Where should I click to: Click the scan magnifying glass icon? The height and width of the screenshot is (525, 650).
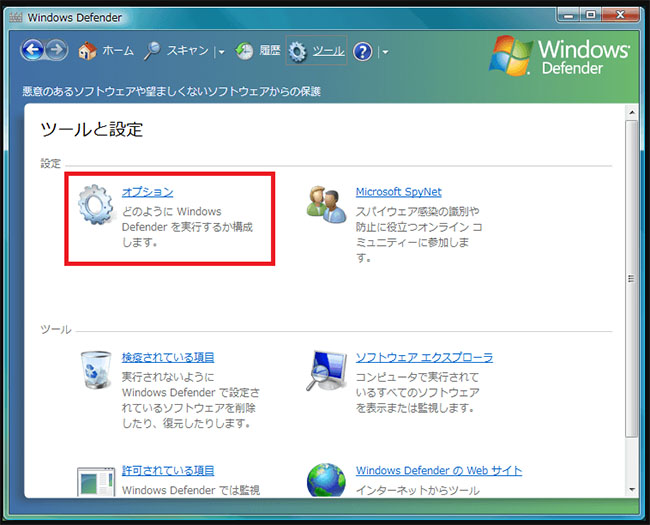click(152, 51)
